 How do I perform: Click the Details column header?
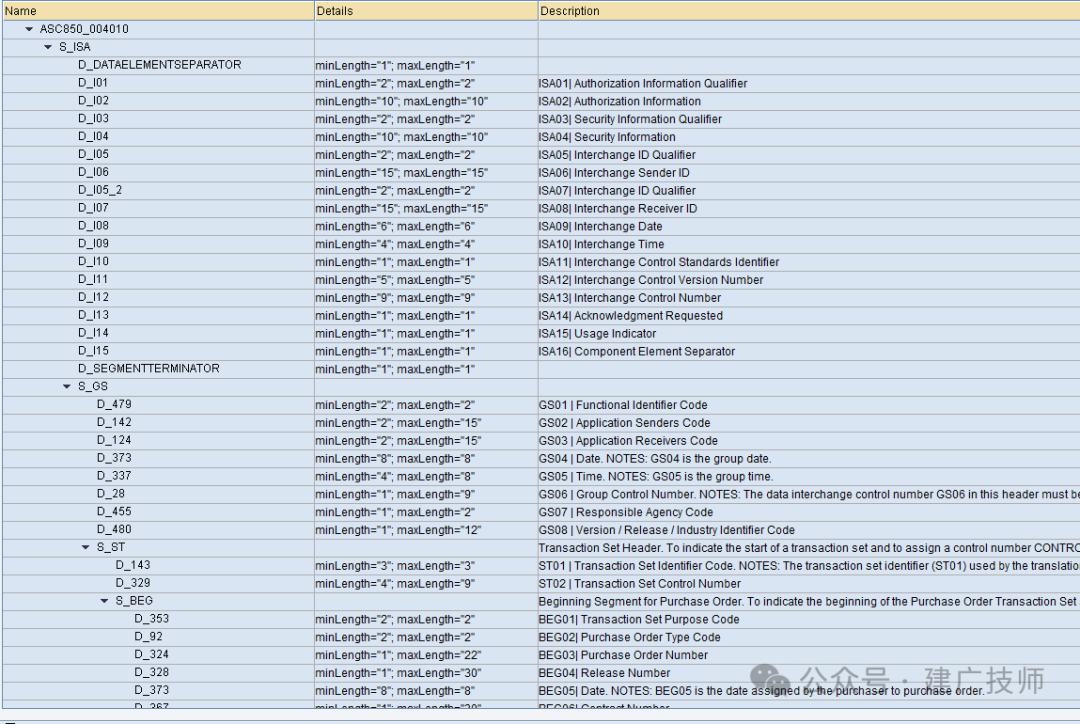[x=426, y=11]
